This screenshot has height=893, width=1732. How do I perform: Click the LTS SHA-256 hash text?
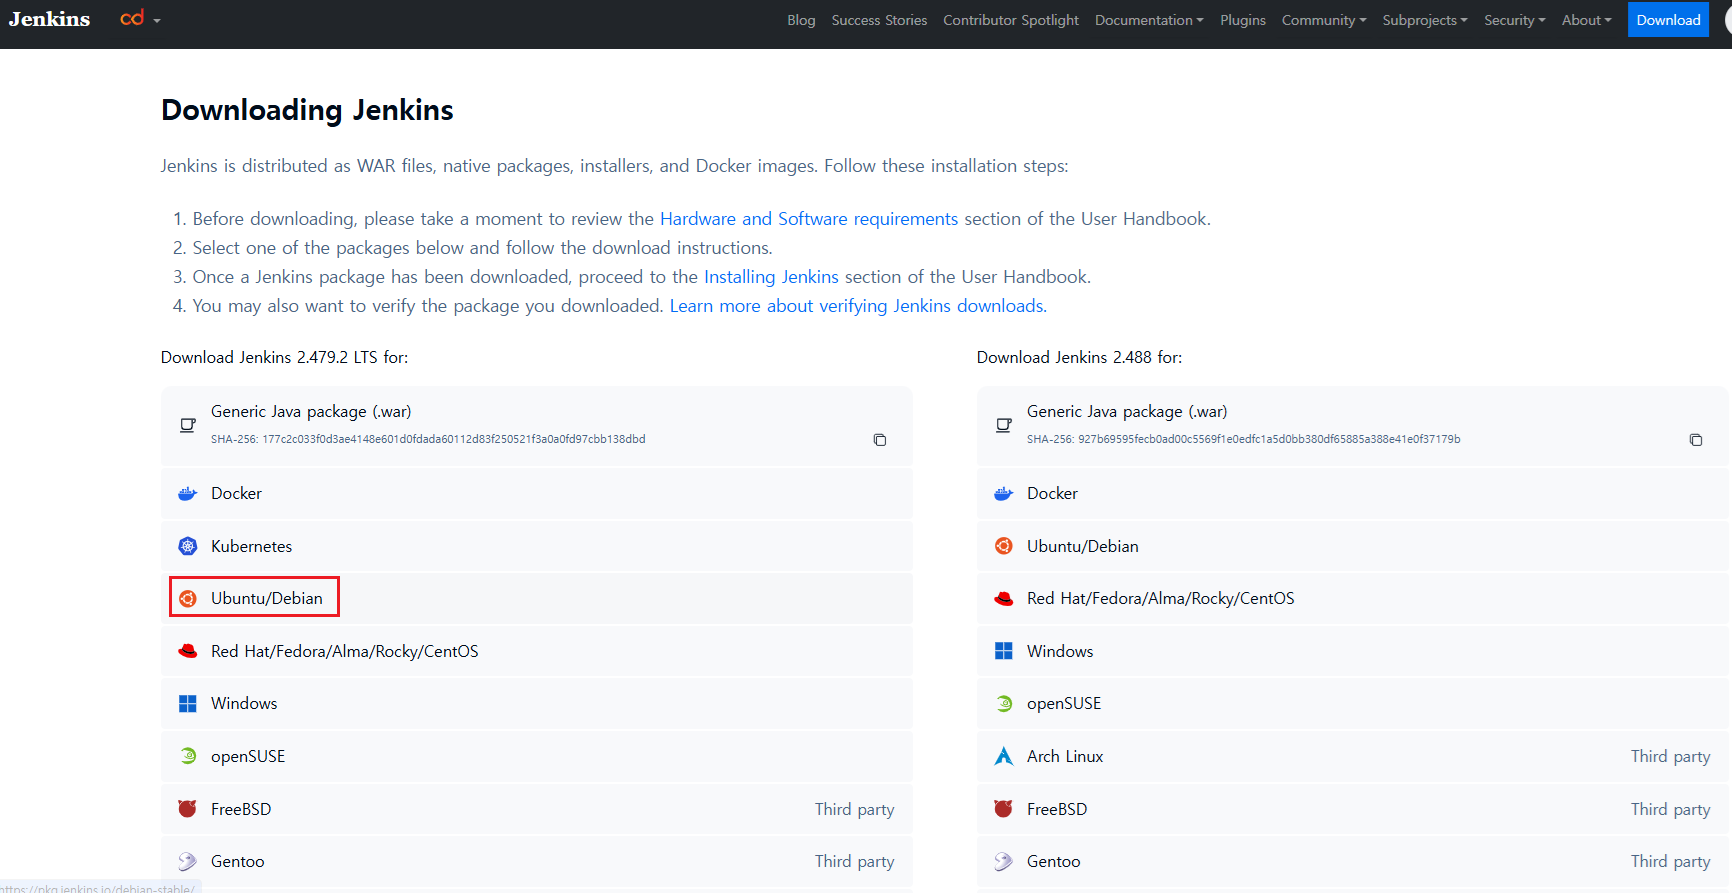pos(428,439)
